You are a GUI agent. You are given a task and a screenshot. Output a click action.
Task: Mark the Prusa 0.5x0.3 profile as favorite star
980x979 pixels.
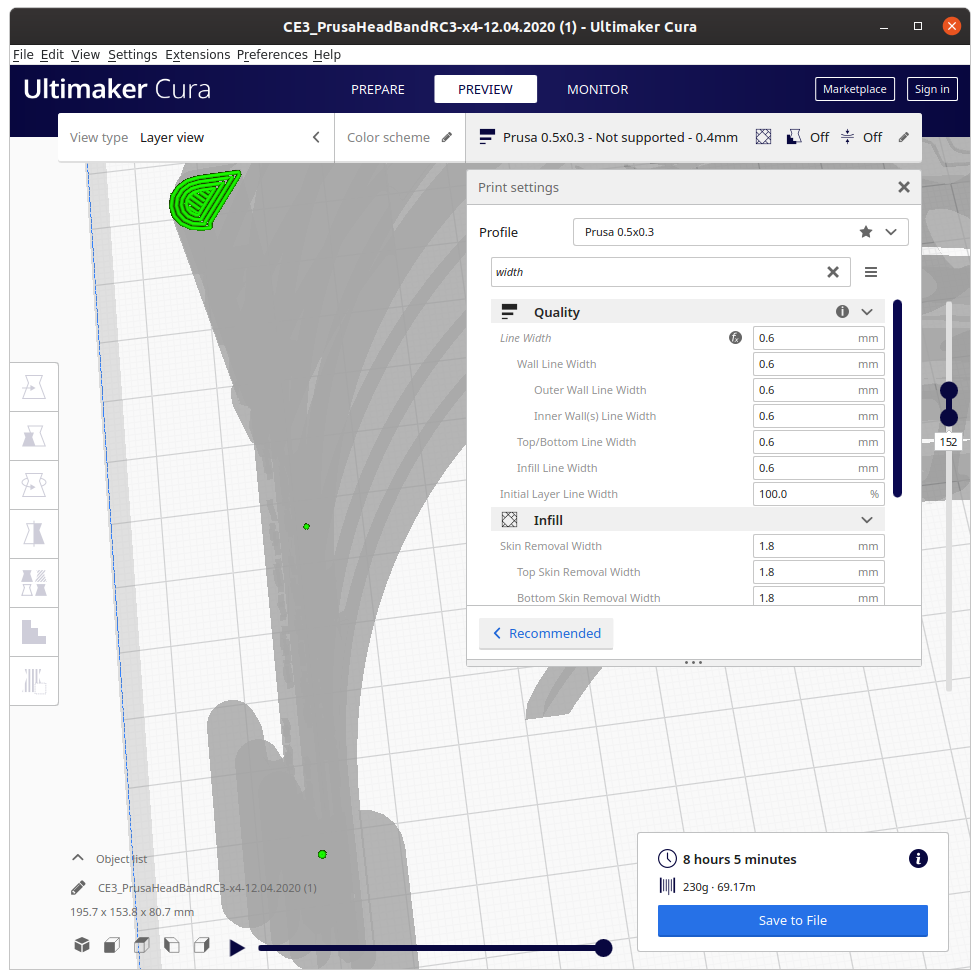tap(866, 232)
